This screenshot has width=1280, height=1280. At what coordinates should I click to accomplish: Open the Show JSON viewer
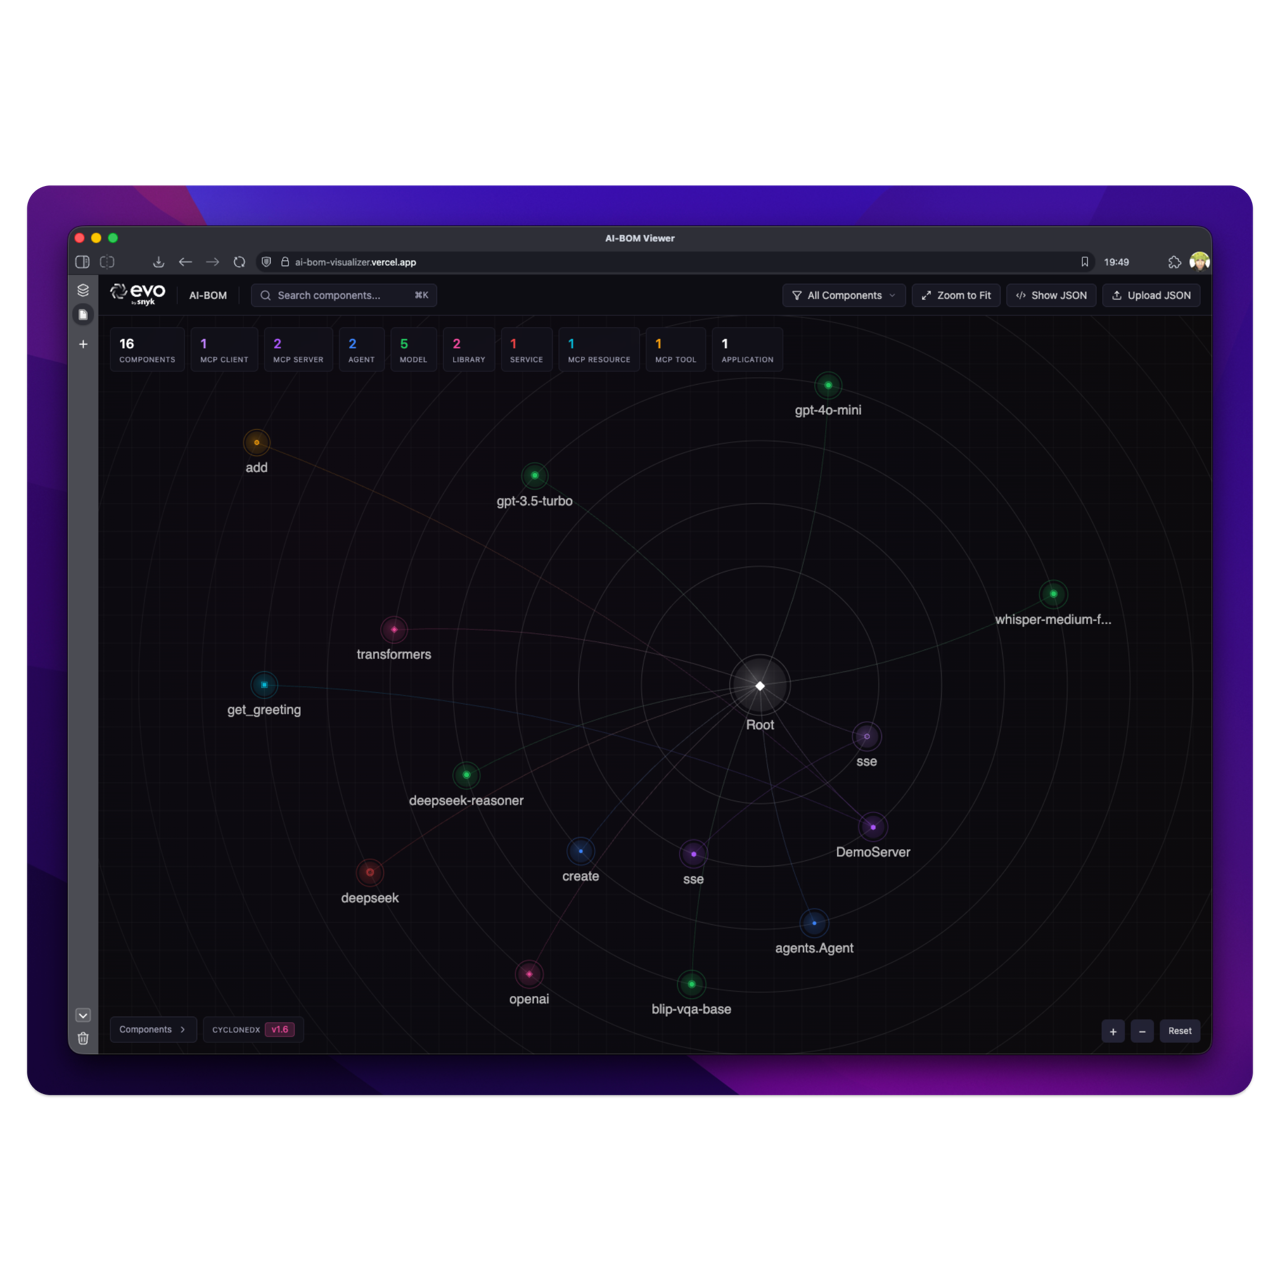click(1051, 295)
